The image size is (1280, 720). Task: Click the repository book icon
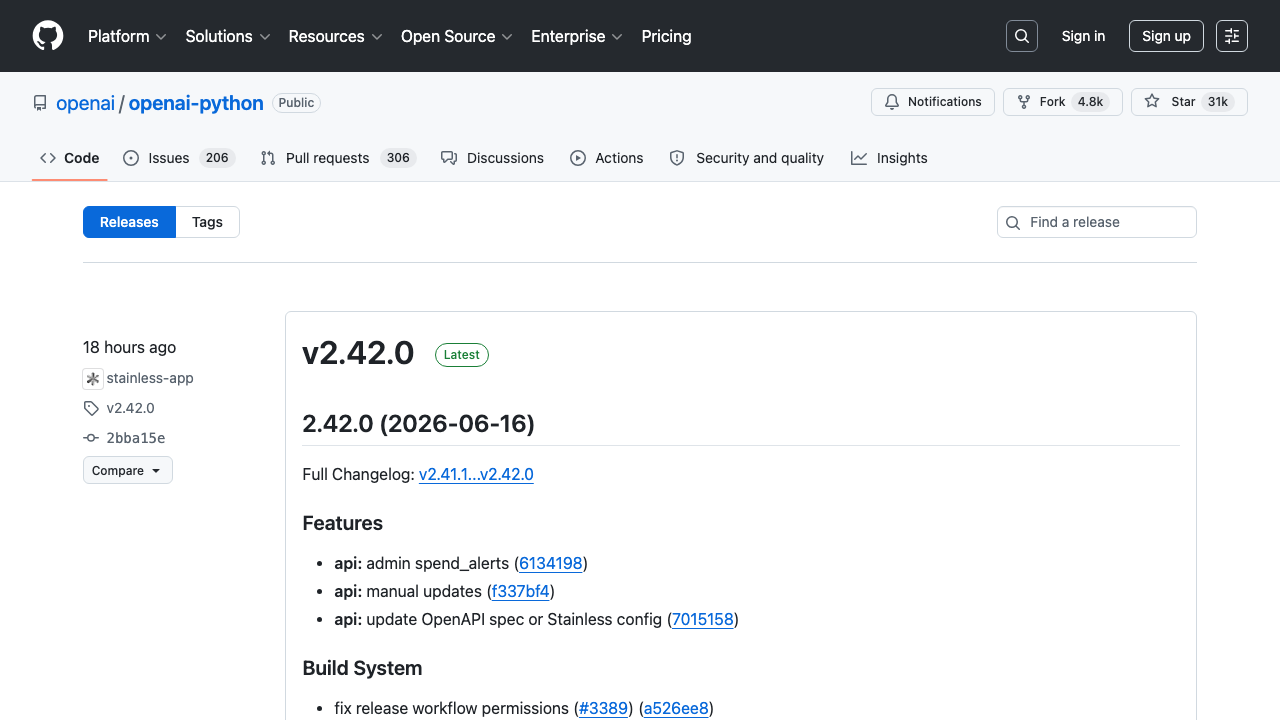[x=40, y=103]
